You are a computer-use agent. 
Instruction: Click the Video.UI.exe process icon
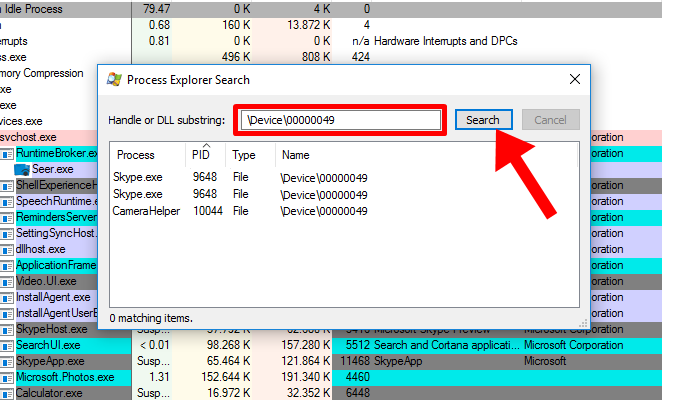(x=7, y=282)
